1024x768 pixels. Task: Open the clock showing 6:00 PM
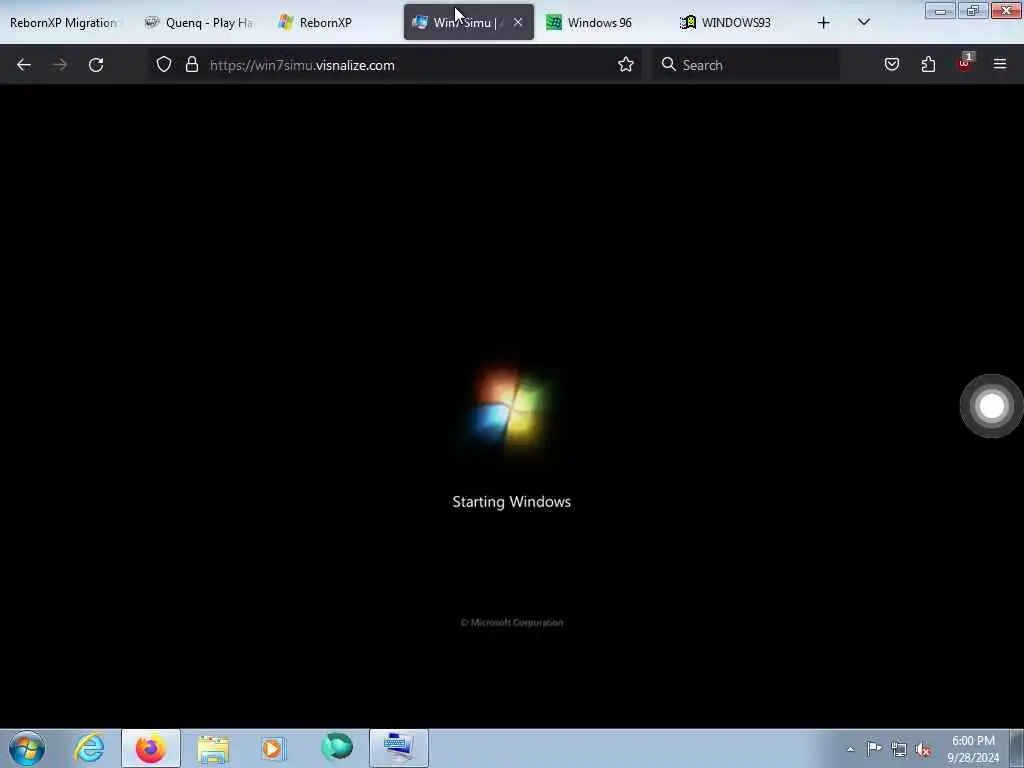click(973, 749)
